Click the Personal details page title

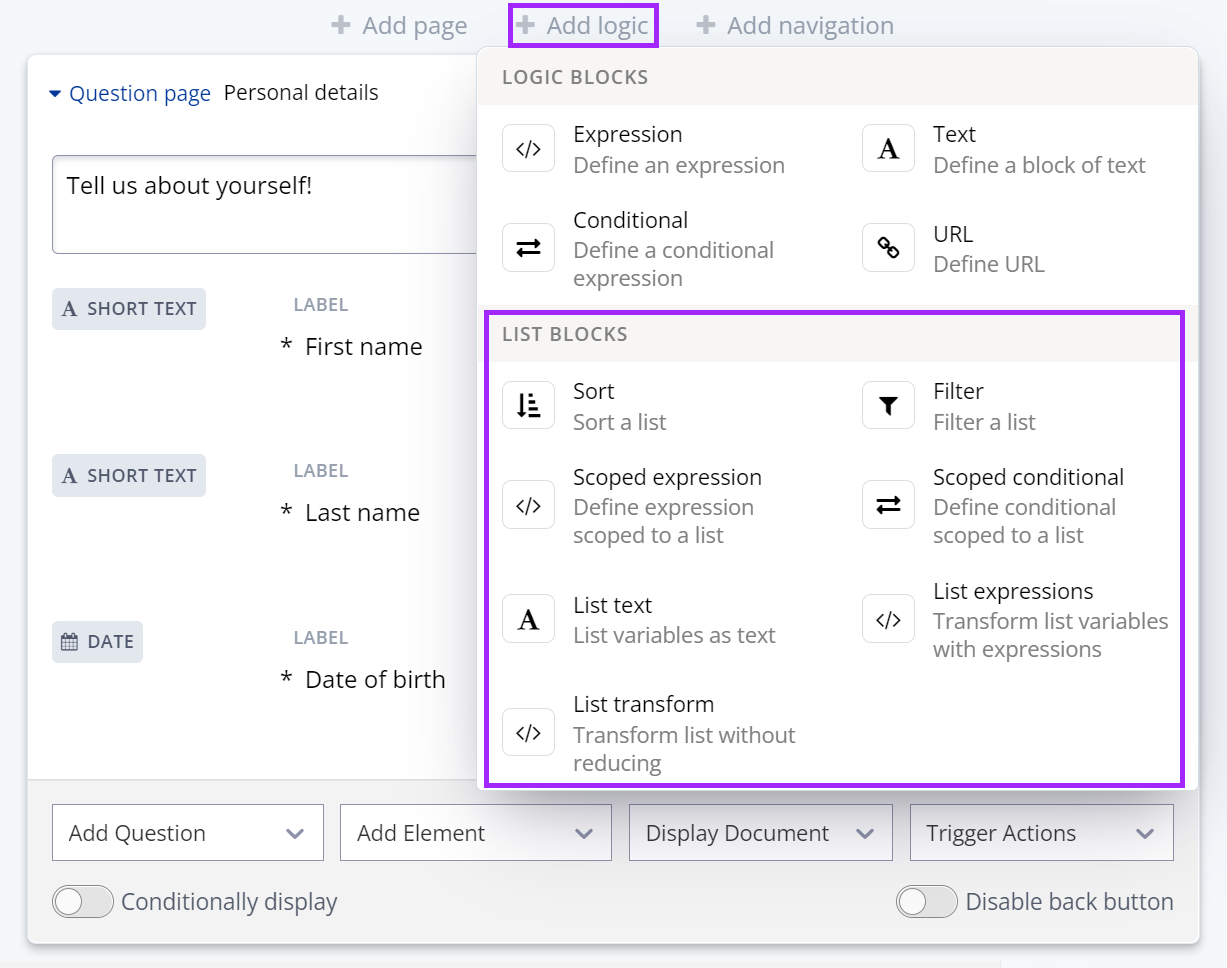(301, 93)
